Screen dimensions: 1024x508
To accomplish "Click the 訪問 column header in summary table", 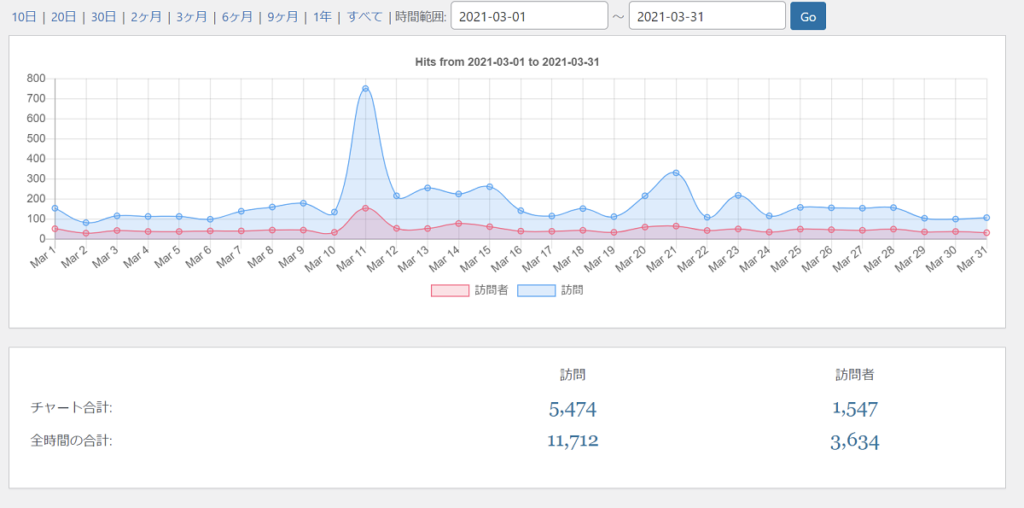I will [573, 375].
